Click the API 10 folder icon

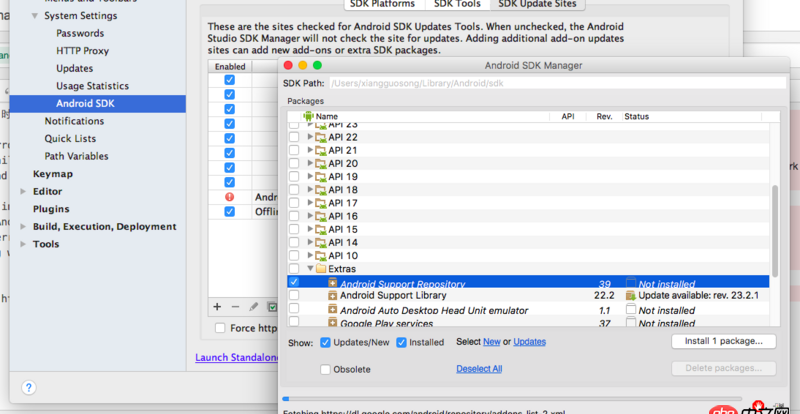tap(321, 256)
